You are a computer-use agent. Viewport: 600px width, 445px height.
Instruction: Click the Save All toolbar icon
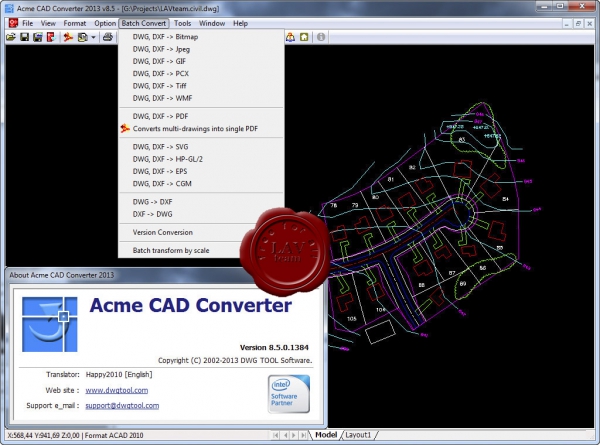tap(38, 37)
